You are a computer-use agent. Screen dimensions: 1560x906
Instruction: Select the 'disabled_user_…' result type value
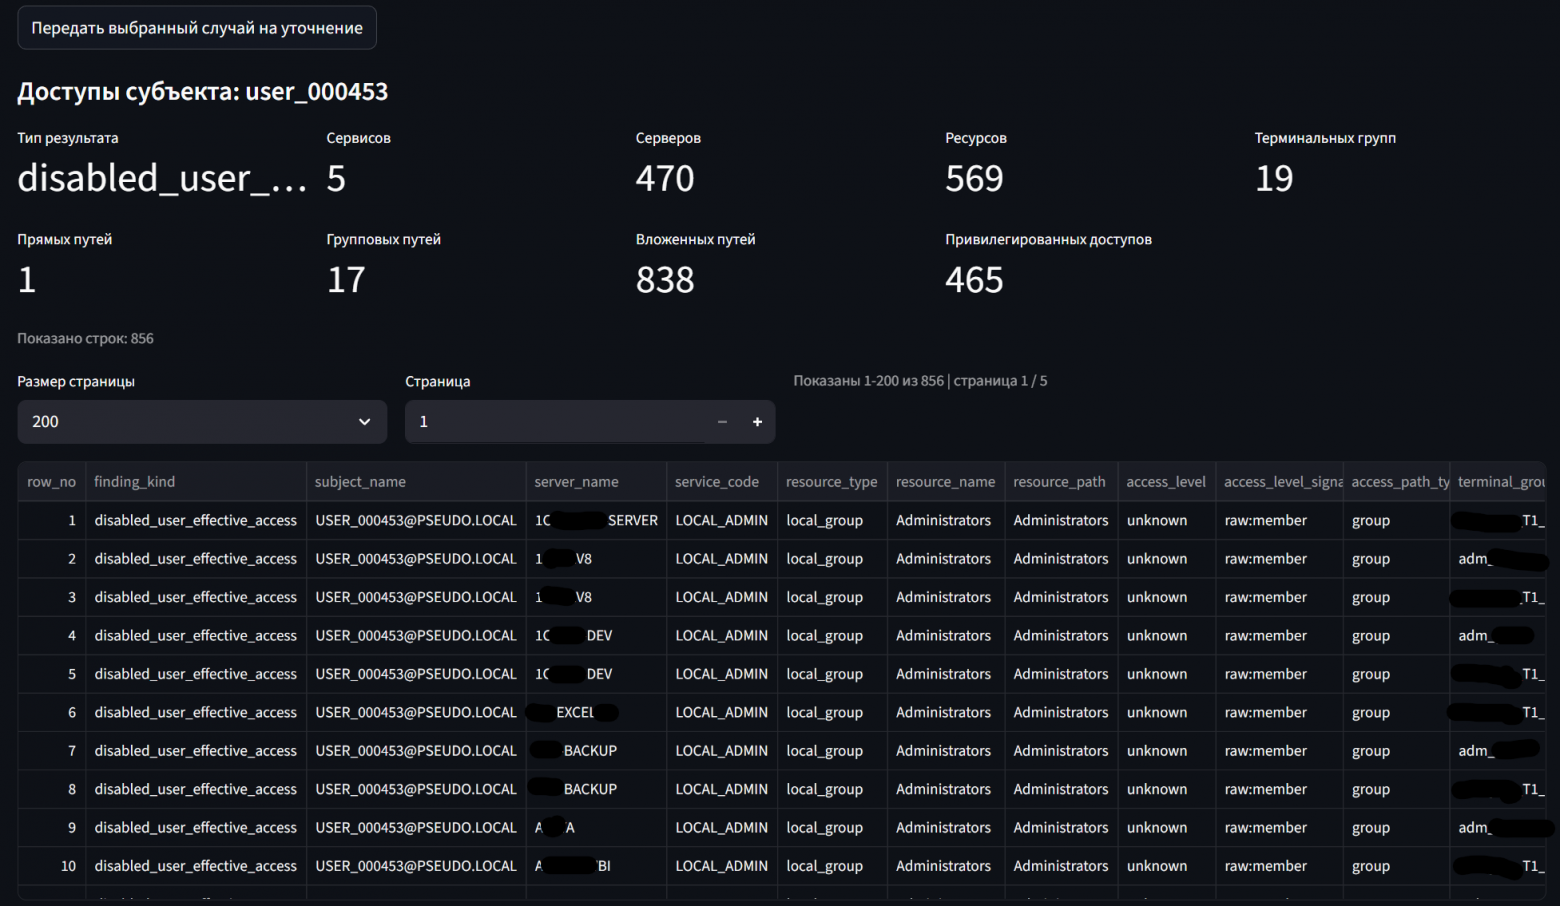point(162,178)
